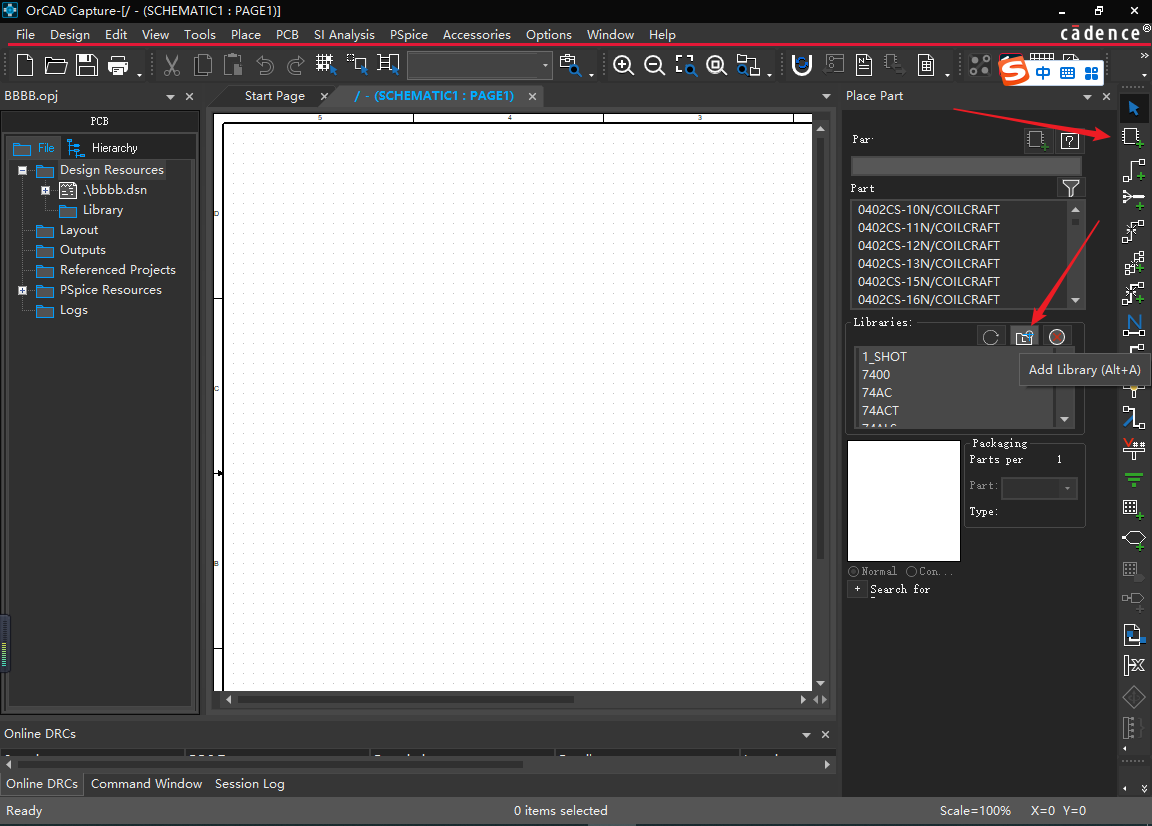The width and height of the screenshot is (1152, 826).
Task: Click the Add Library icon
Action: [x=1024, y=337]
